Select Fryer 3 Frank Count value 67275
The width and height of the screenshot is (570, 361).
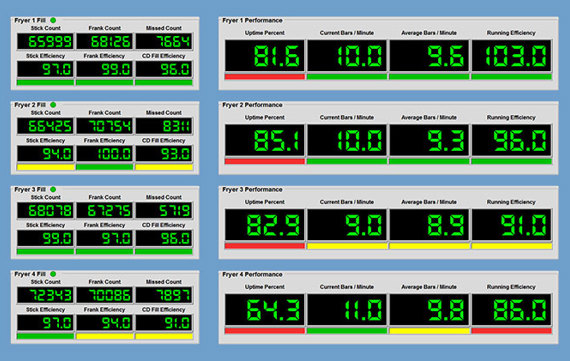pos(105,210)
